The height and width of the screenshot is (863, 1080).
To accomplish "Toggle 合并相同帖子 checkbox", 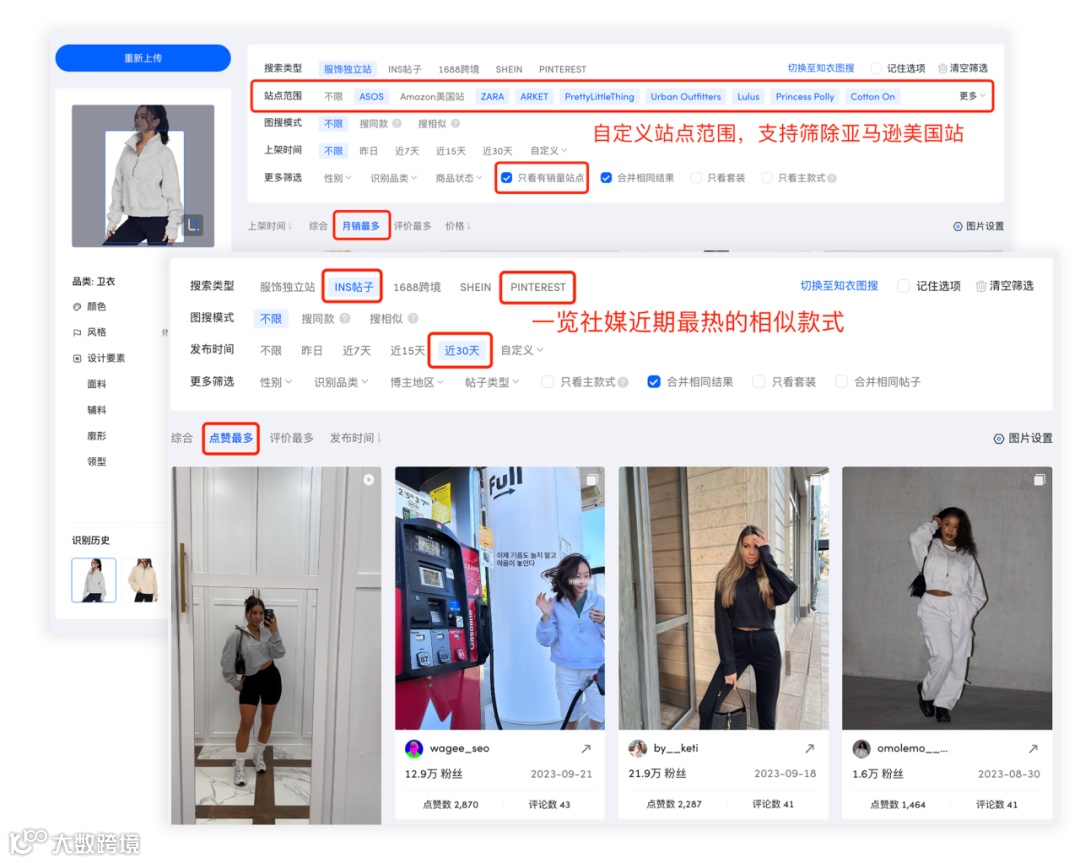I will (x=841, y=382).
